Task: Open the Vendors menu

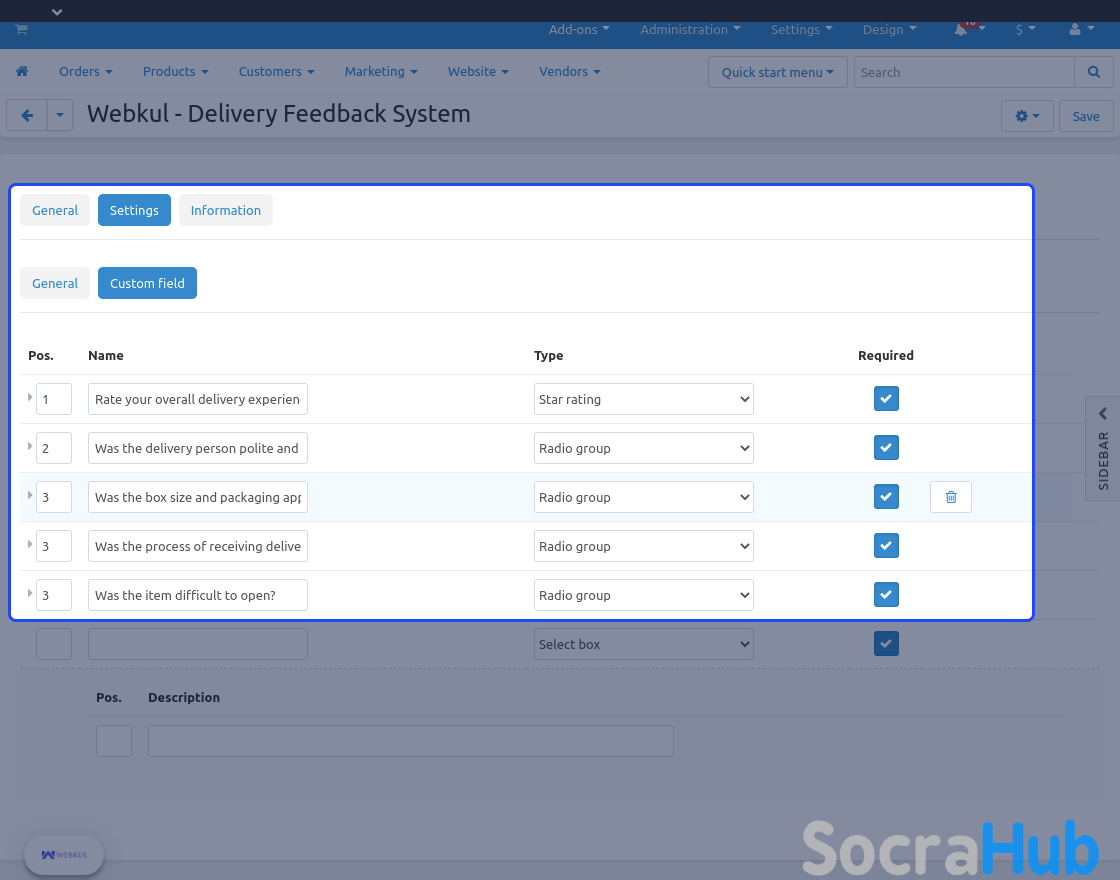Action: 569,71
